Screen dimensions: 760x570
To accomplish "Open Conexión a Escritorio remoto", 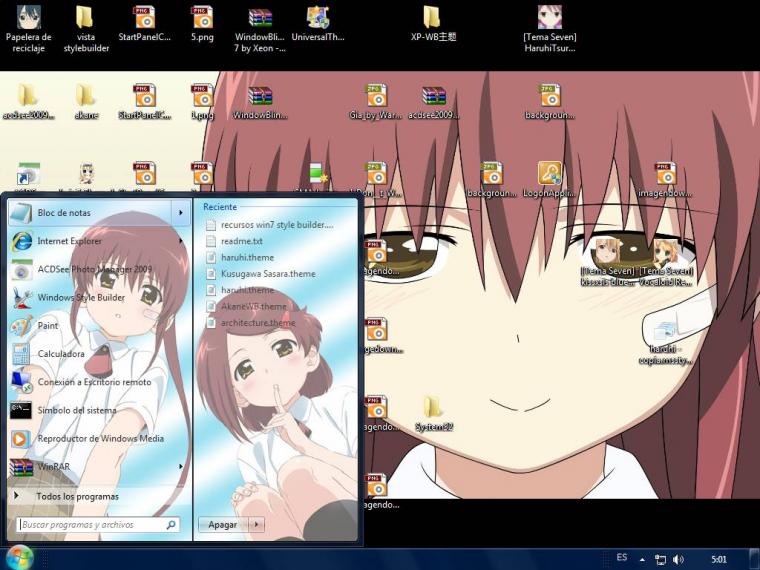I will 99,381.
